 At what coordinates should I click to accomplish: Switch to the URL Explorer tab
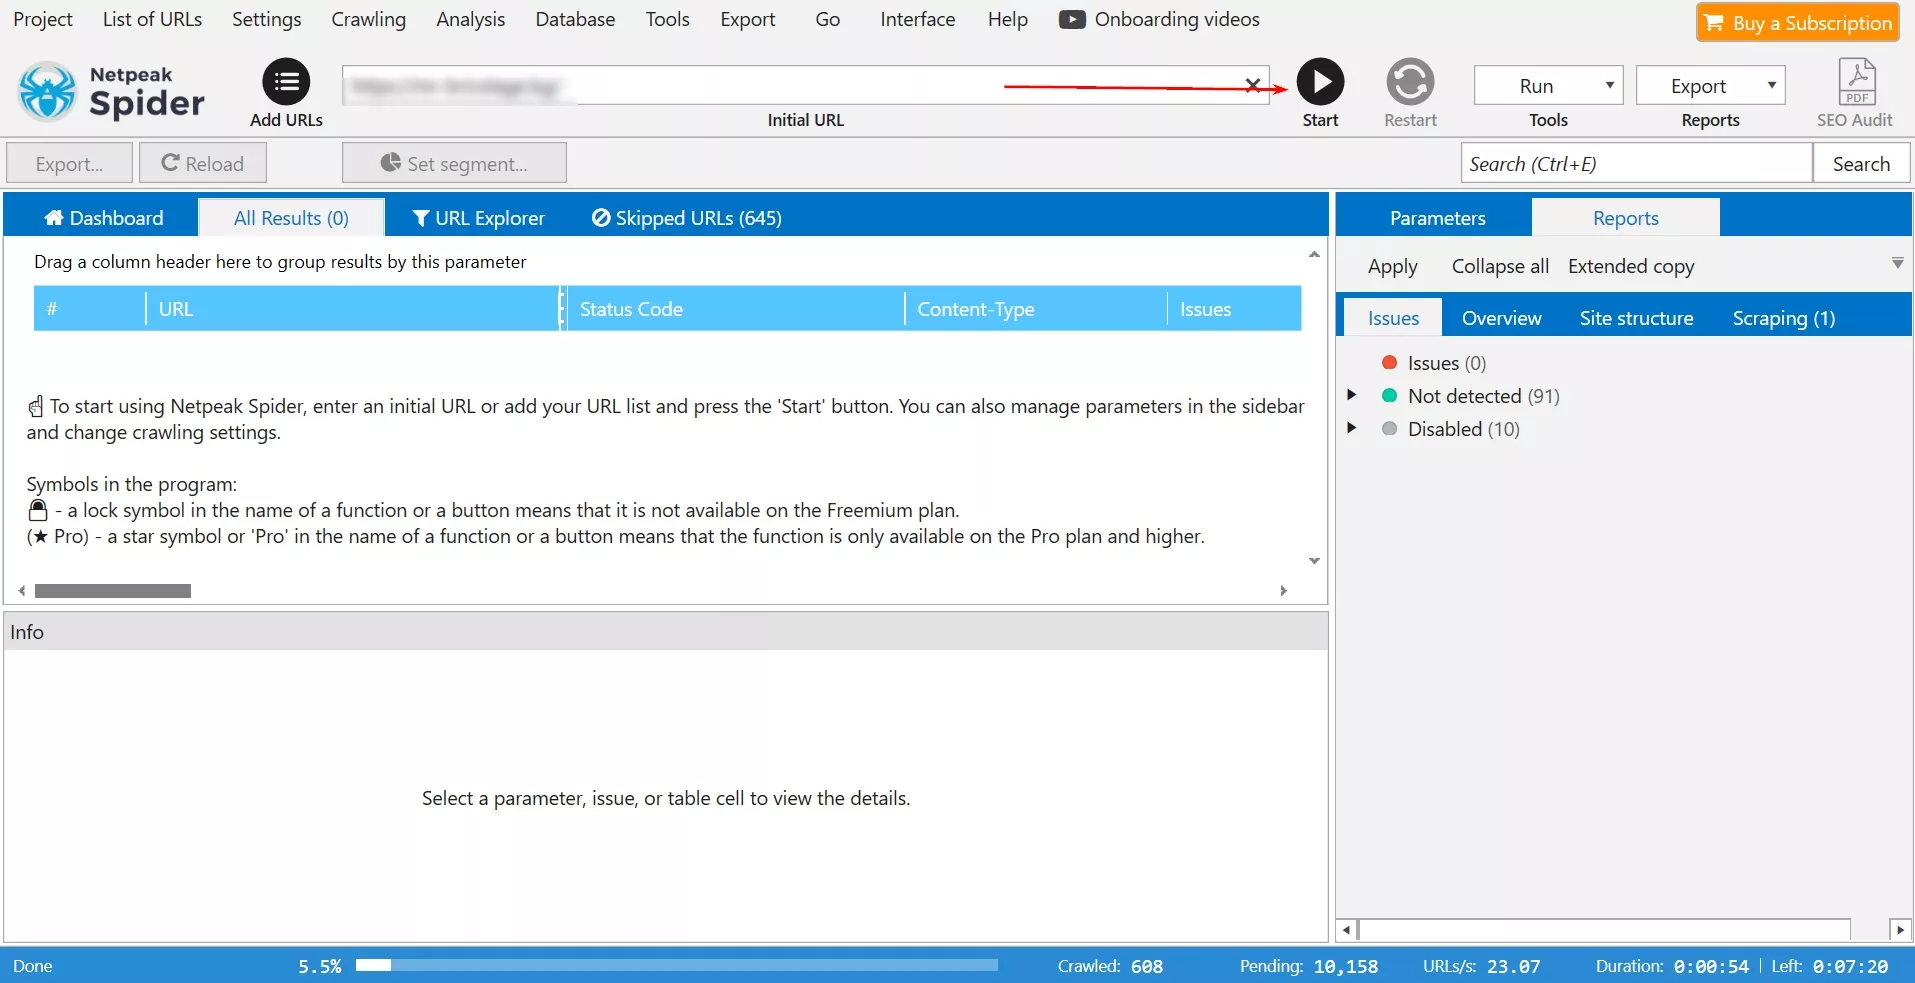478,218
